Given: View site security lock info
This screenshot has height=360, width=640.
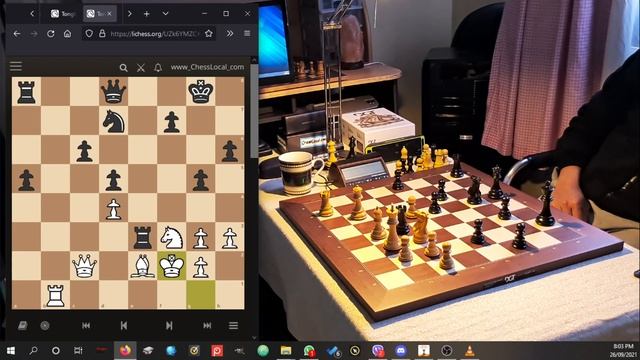Looking at the screenshot, I should click(102, 33).
